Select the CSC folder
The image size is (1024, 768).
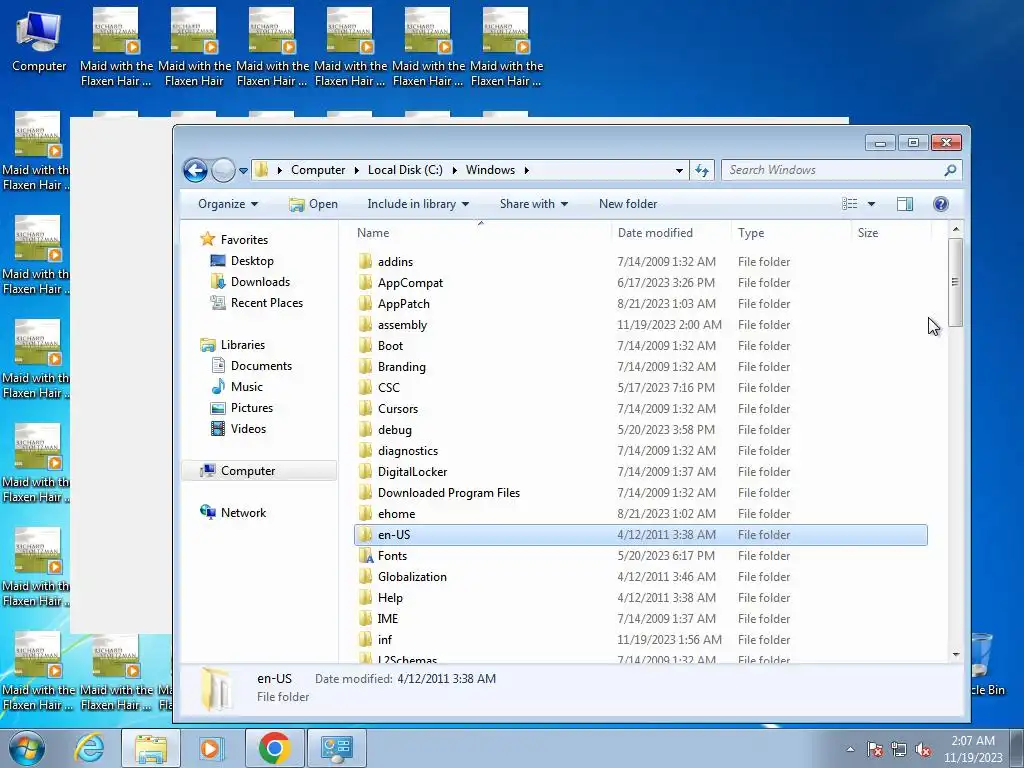click(389, 387)
